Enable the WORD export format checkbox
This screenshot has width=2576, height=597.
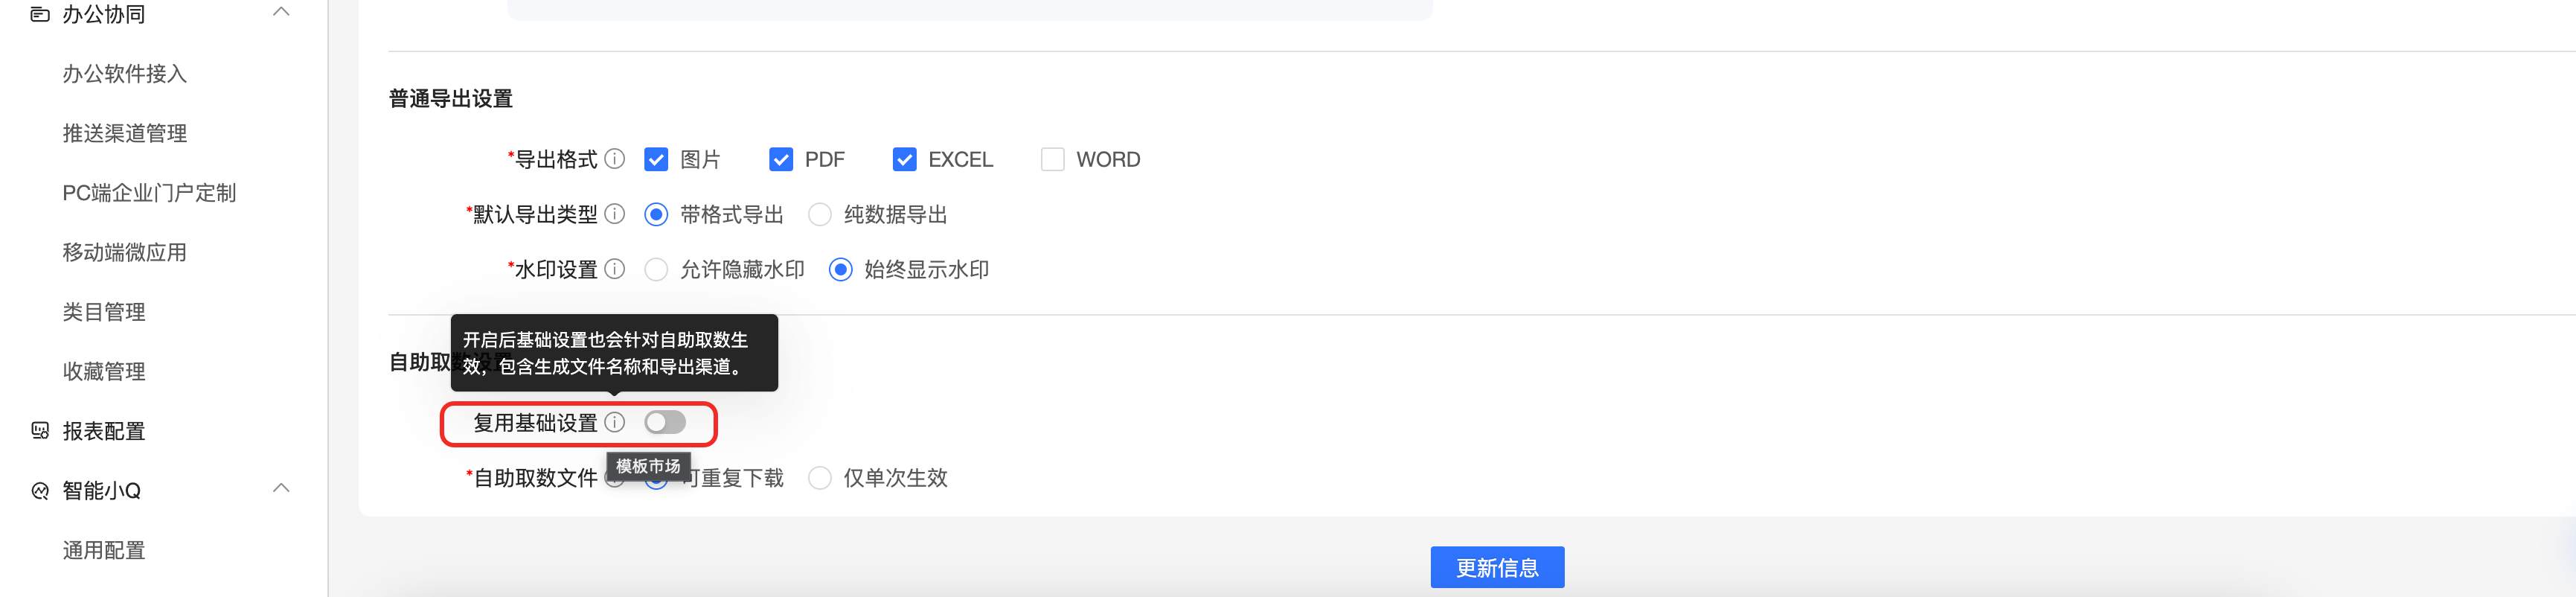click(1052, 160)
